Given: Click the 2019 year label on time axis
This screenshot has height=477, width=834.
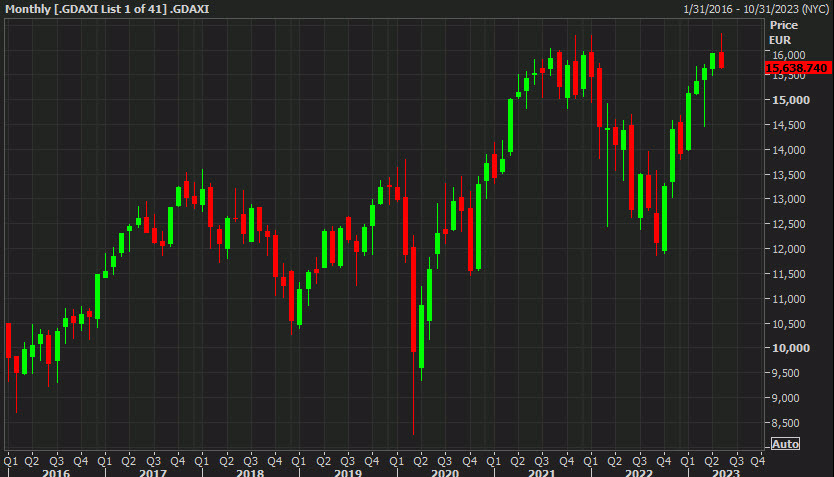Looking at the screenshot, I should pos(347,473).
